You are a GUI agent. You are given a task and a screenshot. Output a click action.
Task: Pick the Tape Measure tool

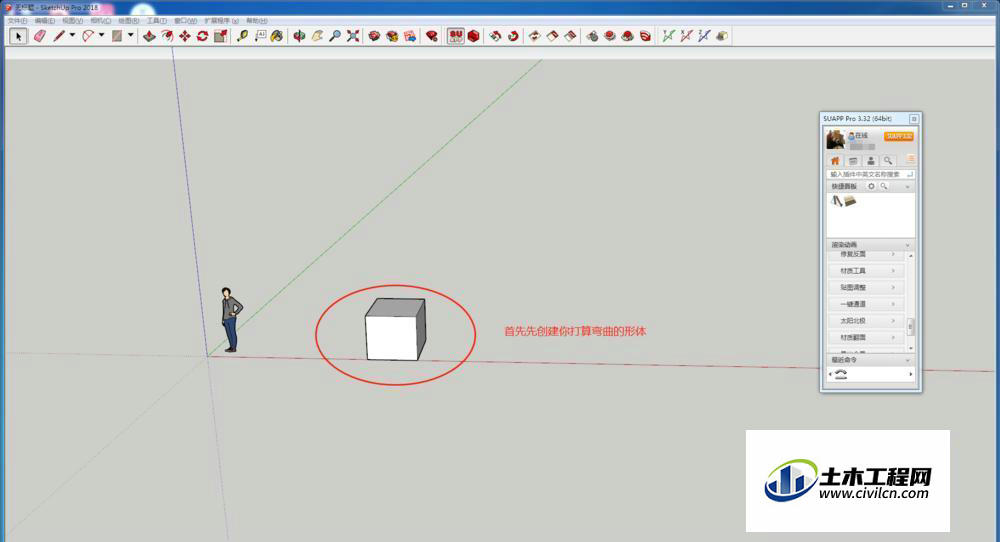click(242, 36)
